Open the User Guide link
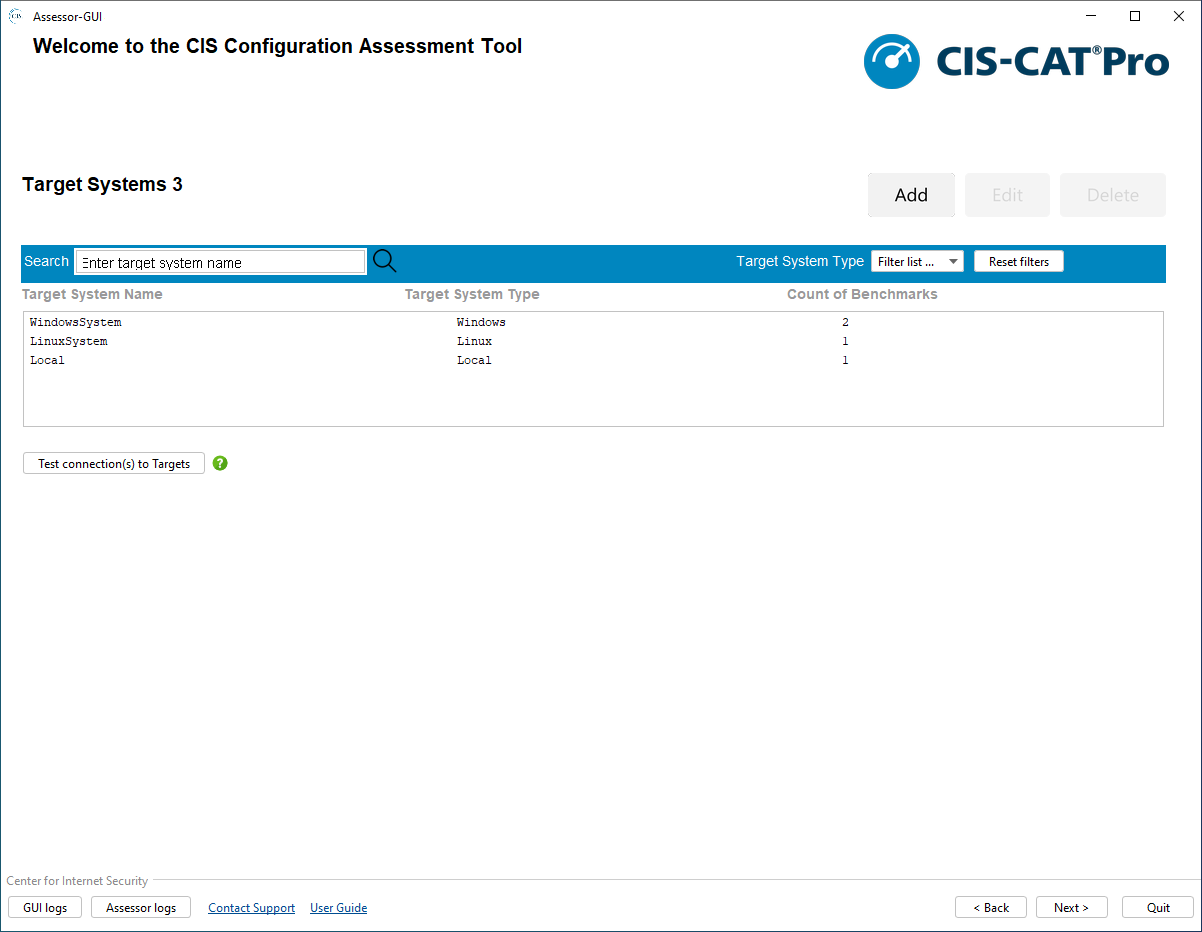 coord(338,908)
